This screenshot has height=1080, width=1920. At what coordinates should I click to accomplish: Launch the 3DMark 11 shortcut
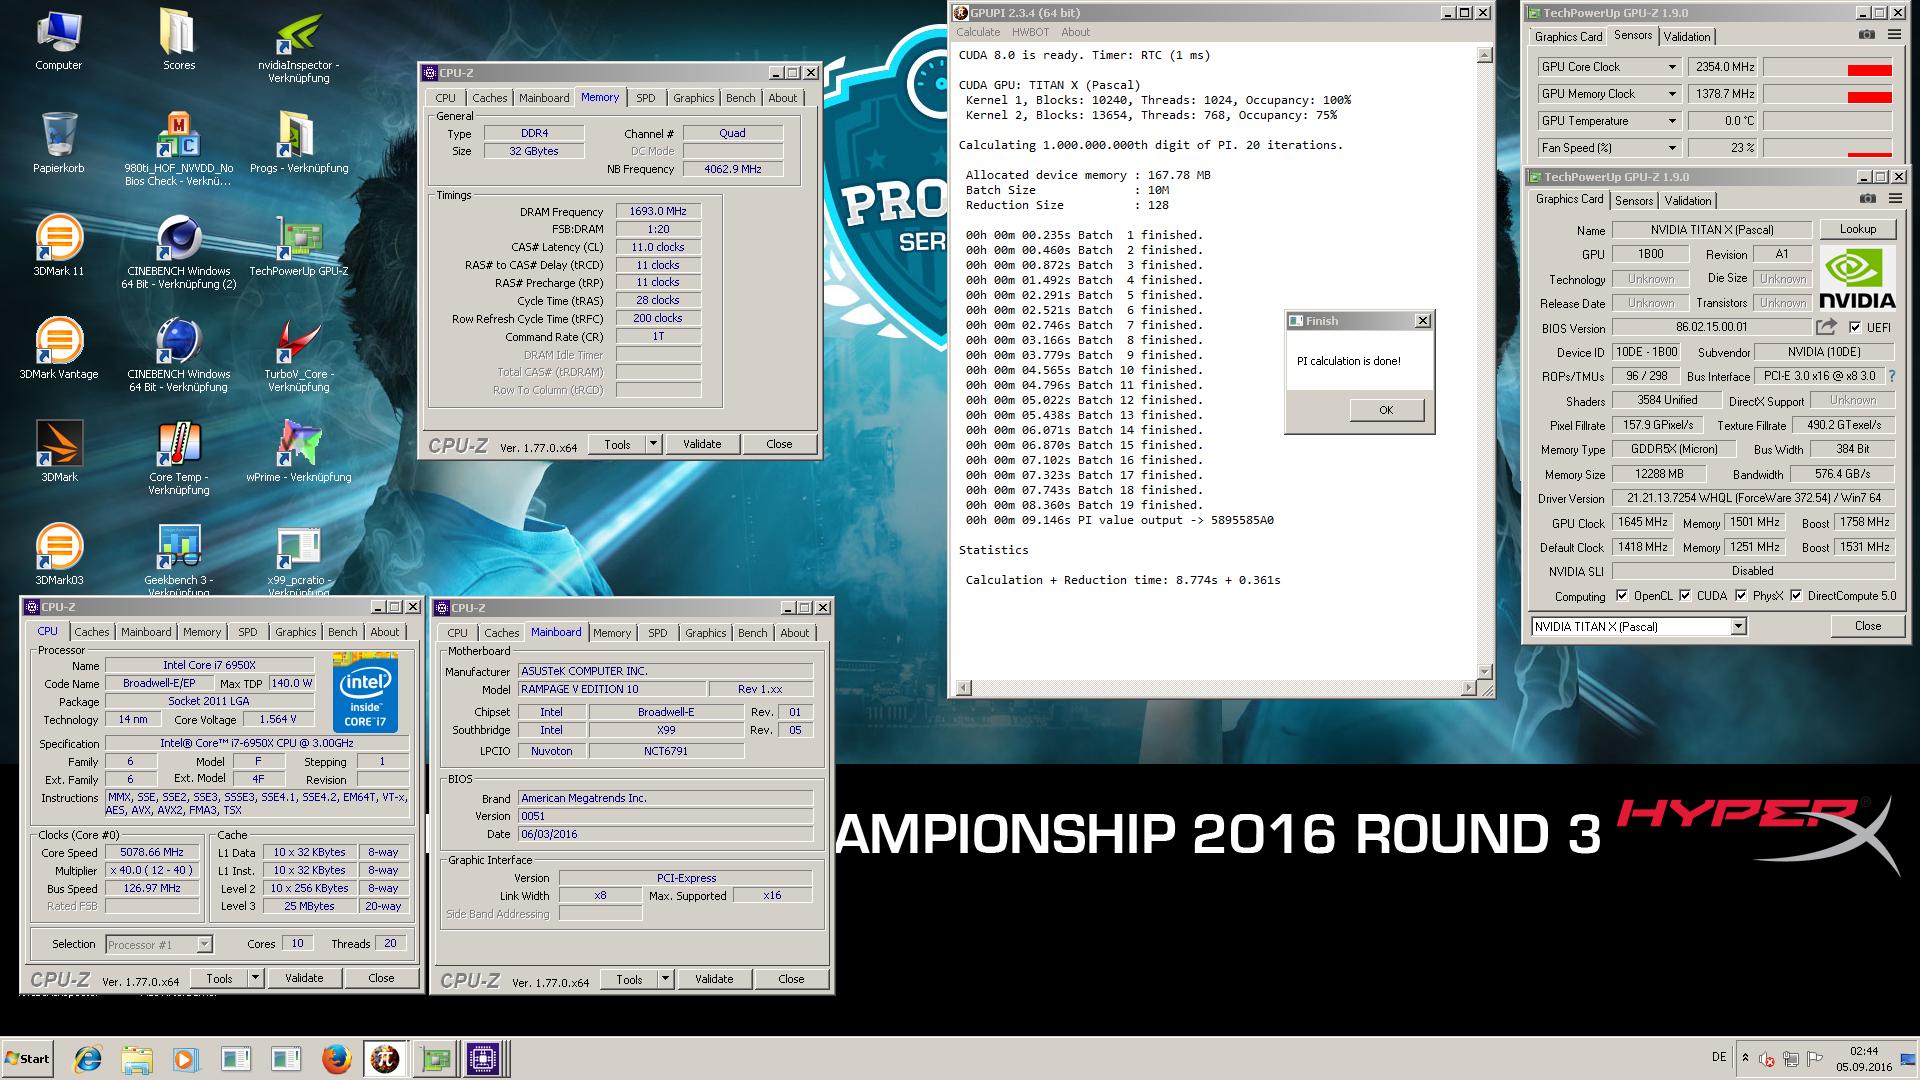[x=59, y=246]
